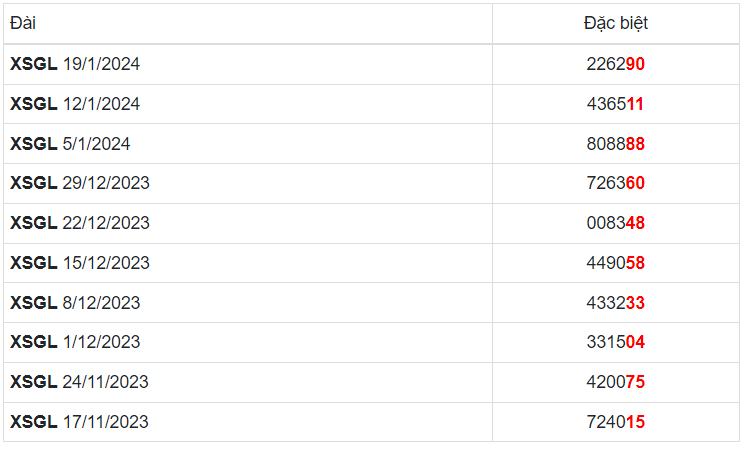The width and height of the screenshot is (745, 449).
Task: Select special prize number 226290
Action: (x=616, y=64)
